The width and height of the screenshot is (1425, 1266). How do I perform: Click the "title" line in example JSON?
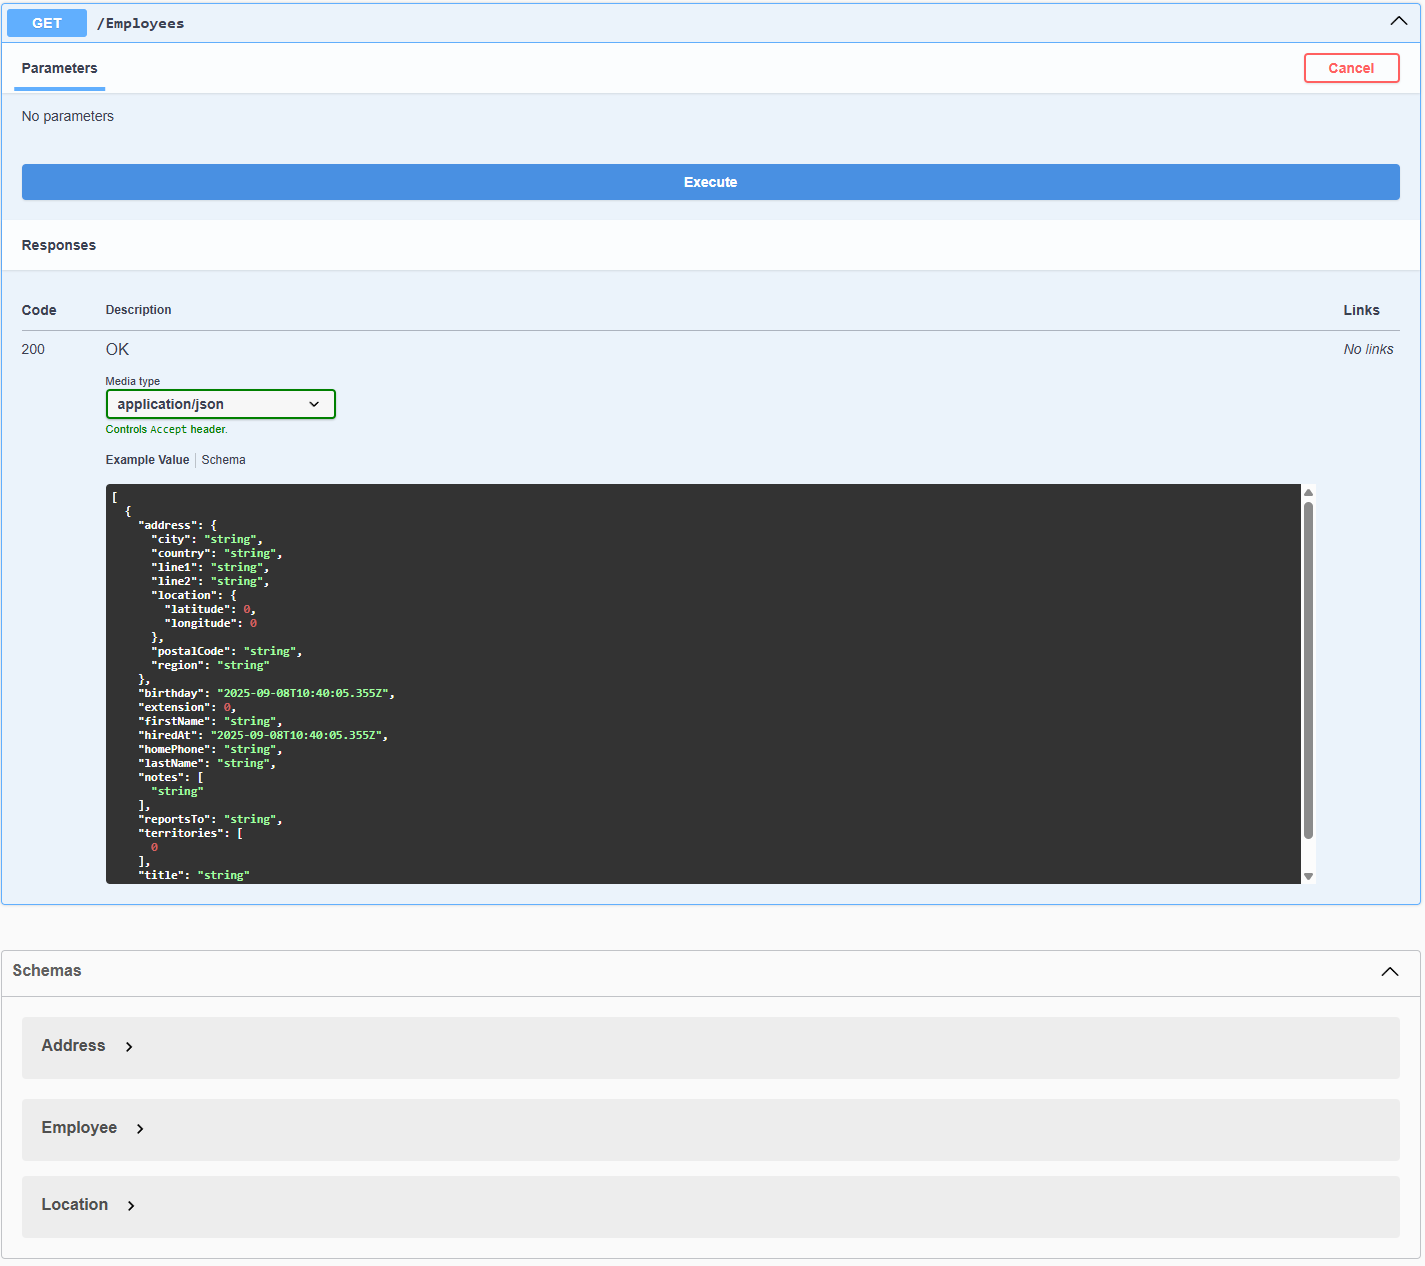point(194,875)
